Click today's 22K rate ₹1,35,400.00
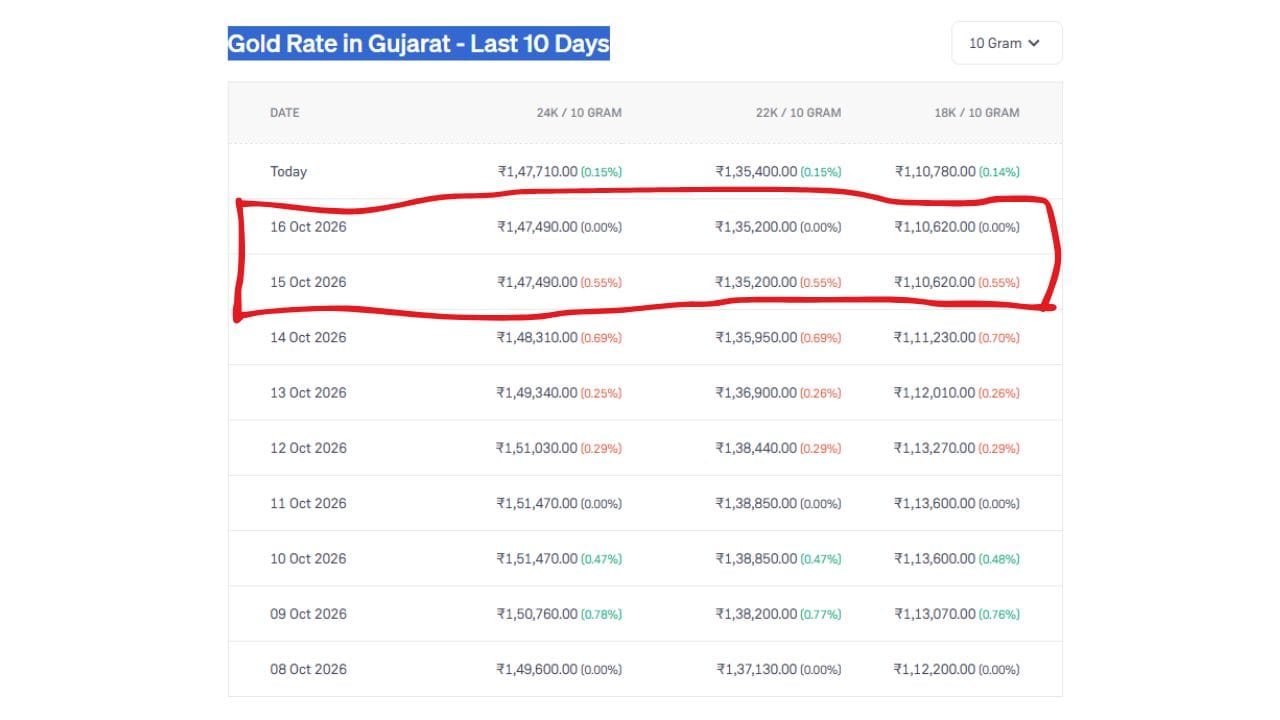 click(x=756, y=172)
